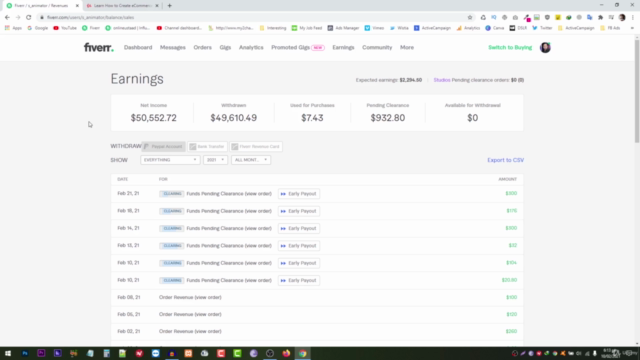Open the Messages nav item

(x=173, y=47)
